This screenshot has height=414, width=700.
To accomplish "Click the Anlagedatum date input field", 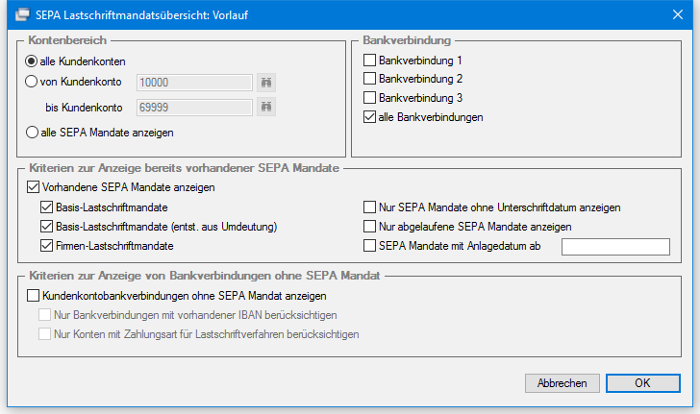I will tap(616, 247).
